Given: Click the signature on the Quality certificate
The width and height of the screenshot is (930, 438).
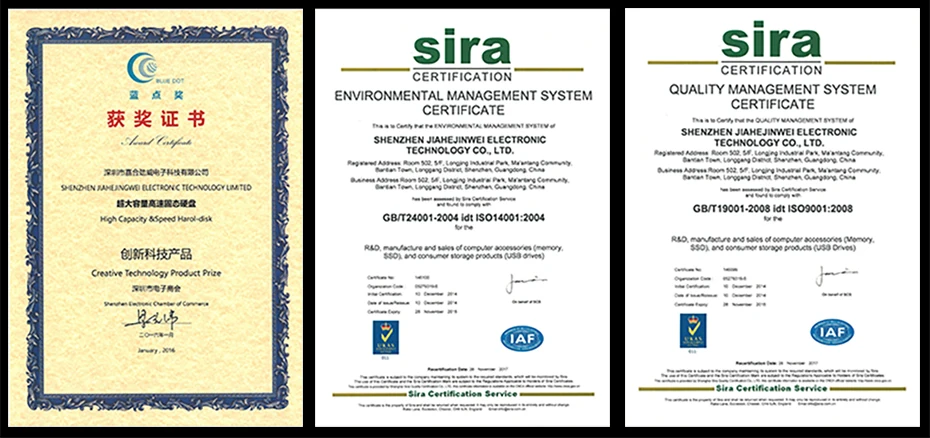Looking at the screenshot, I should (835, 277).
